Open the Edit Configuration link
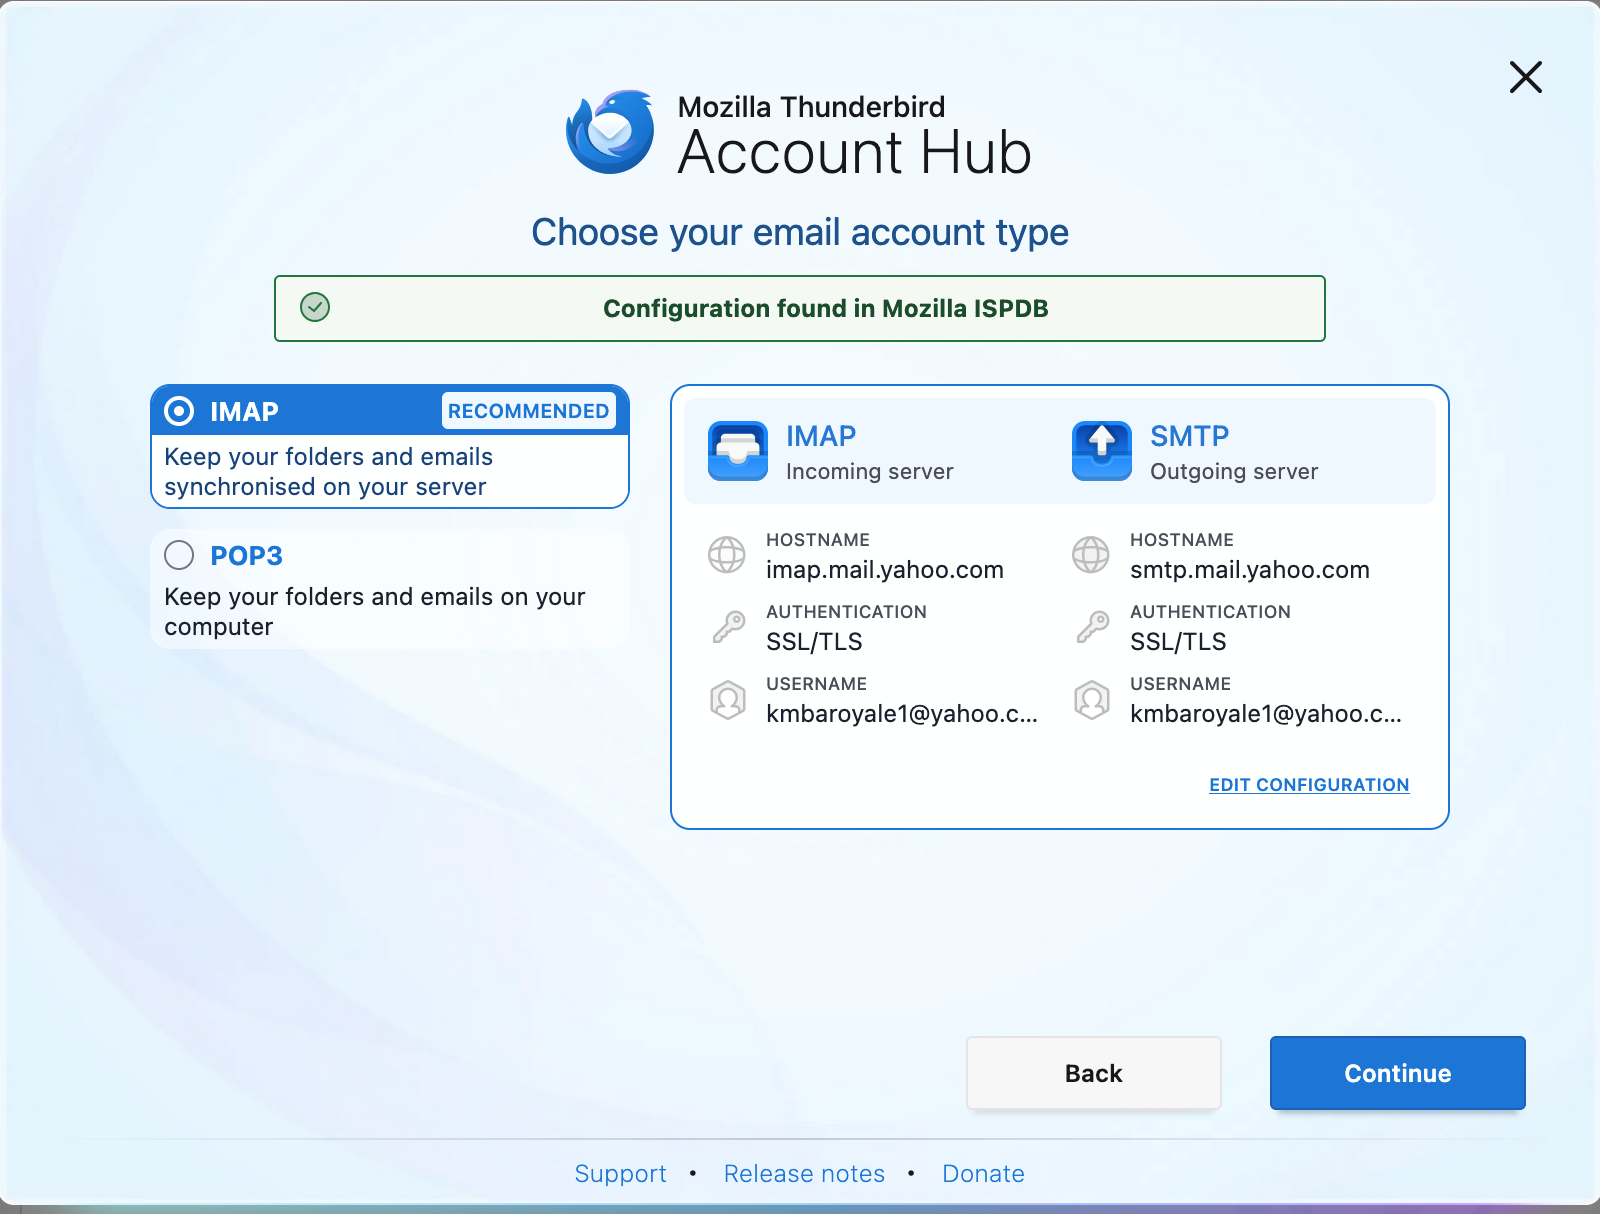The width and height of the screenshot is (1600, 1214). (1309, 785)
